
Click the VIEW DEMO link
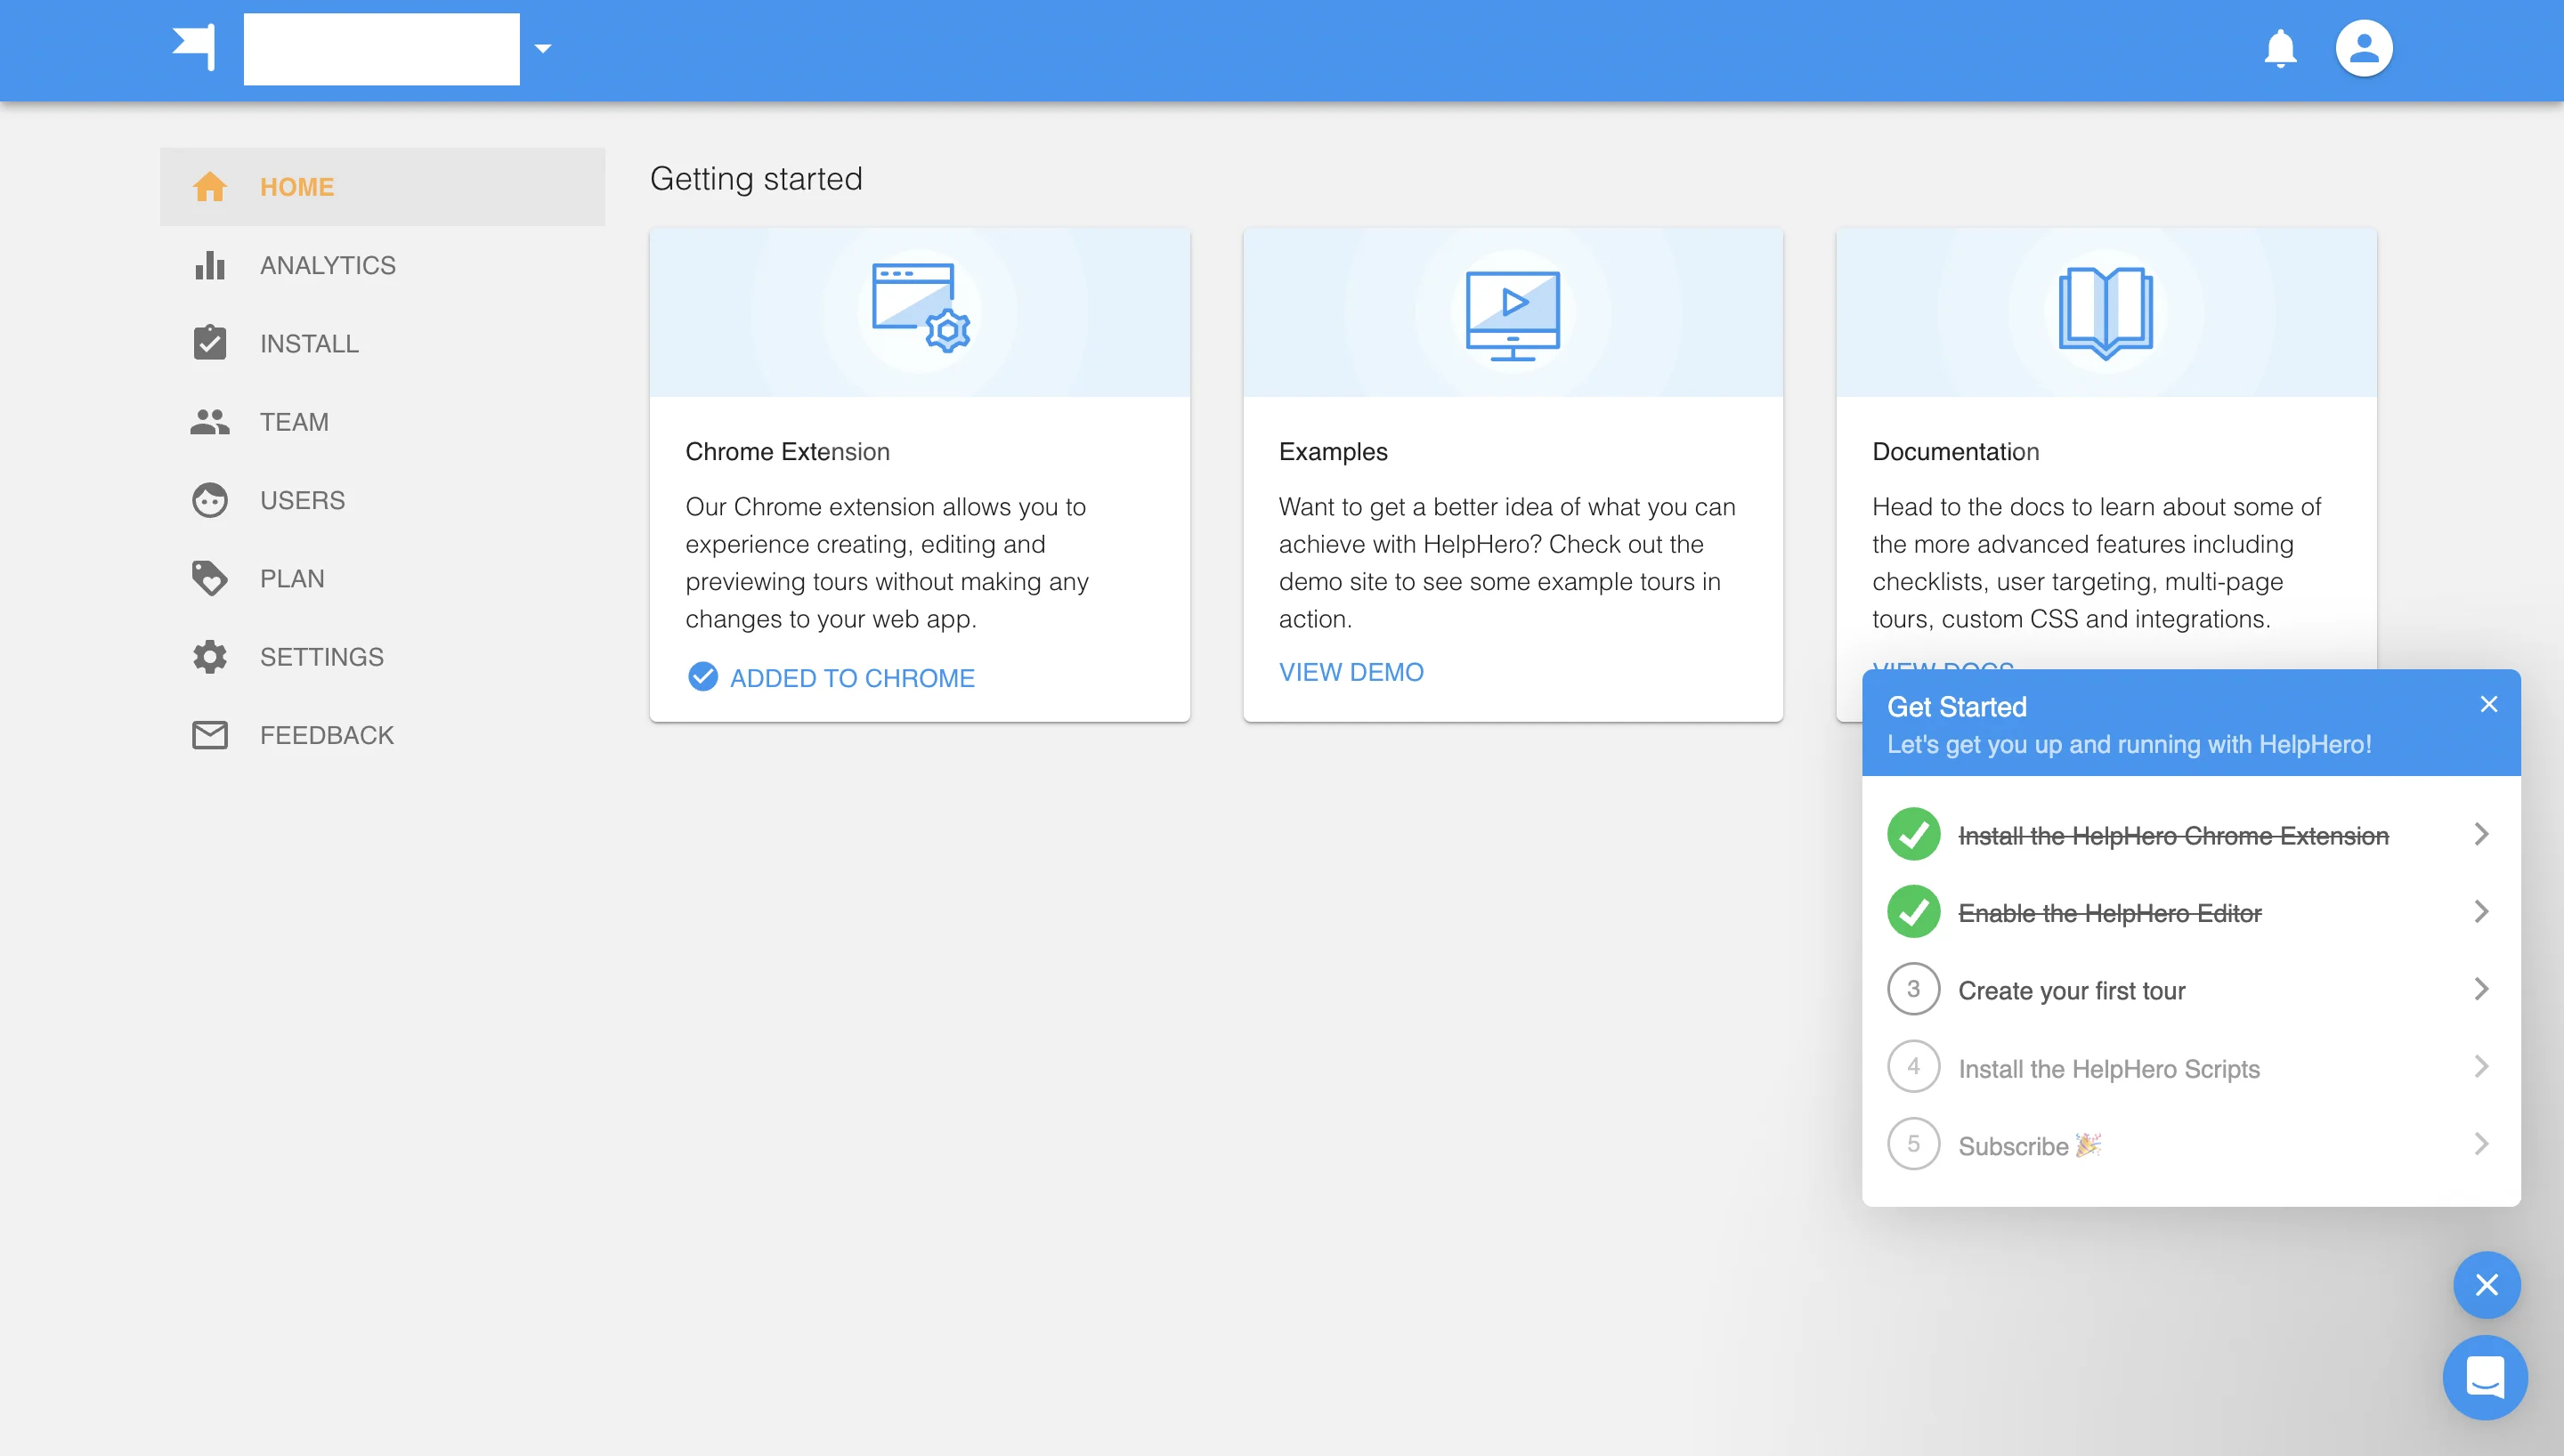(1350, 672)
